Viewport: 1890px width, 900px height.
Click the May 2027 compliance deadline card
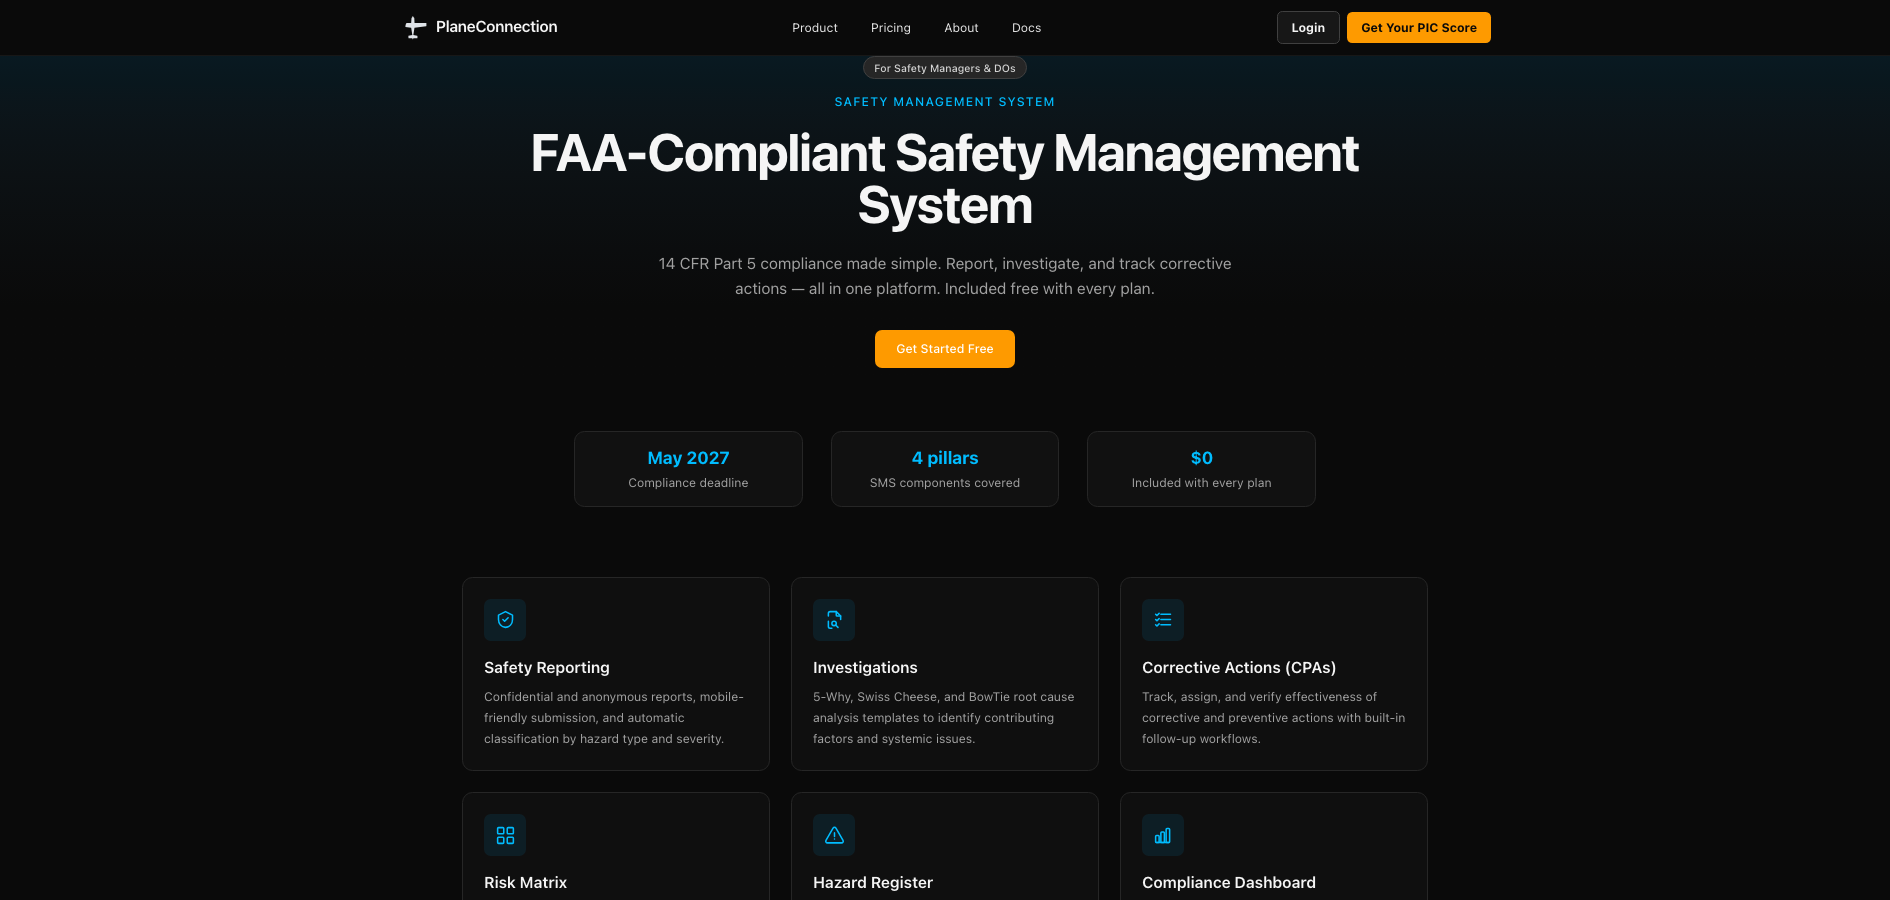point(688,469)
